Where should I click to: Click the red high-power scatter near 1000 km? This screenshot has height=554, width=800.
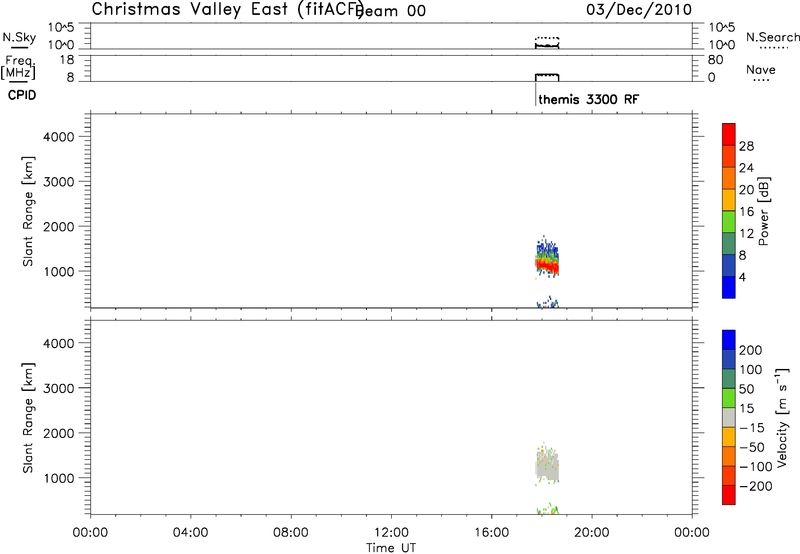pyautogui.click(x=547, y=265)
